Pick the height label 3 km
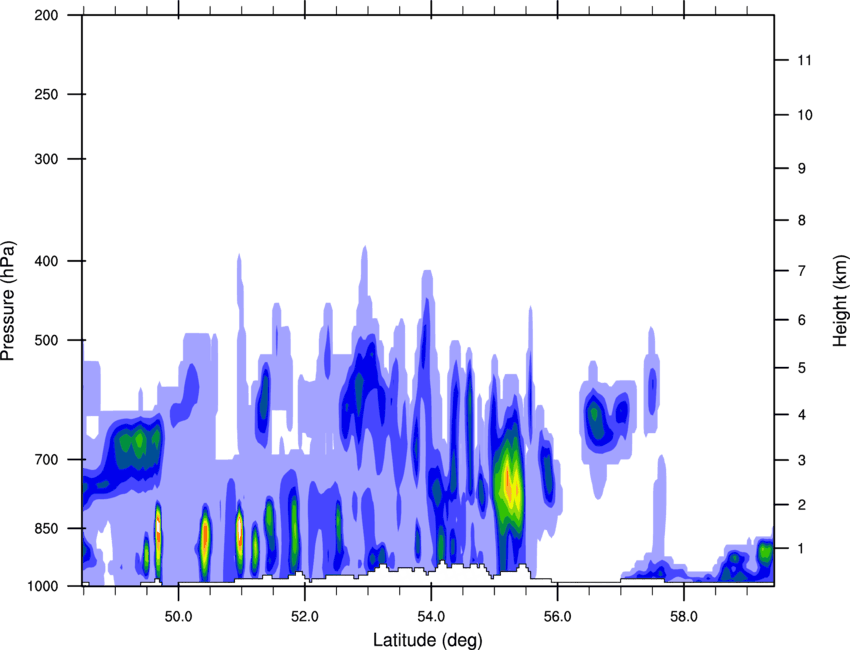 pyautogui.click(x=801, y=460)
